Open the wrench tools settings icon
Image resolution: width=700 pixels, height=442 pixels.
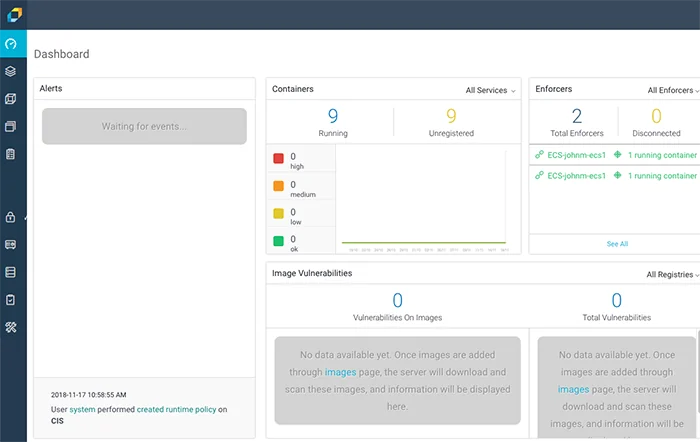11,327
